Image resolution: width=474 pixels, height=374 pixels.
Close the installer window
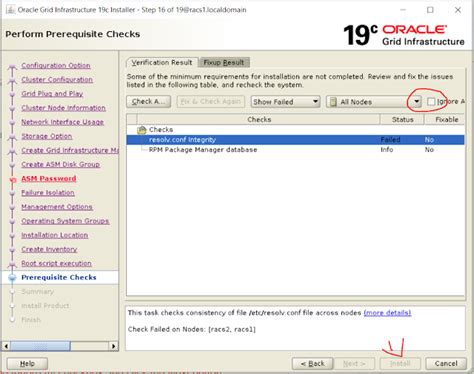458,10
